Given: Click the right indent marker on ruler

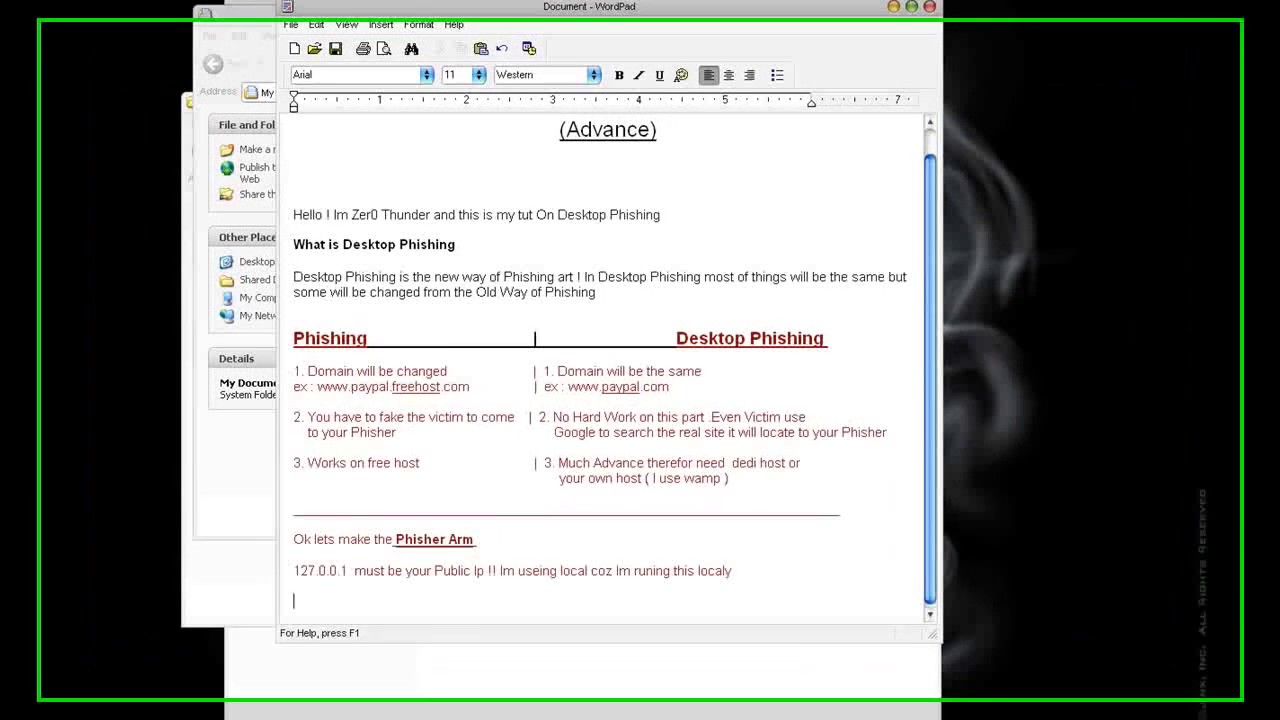Looking at the screenshot, I should coord(812,103).
